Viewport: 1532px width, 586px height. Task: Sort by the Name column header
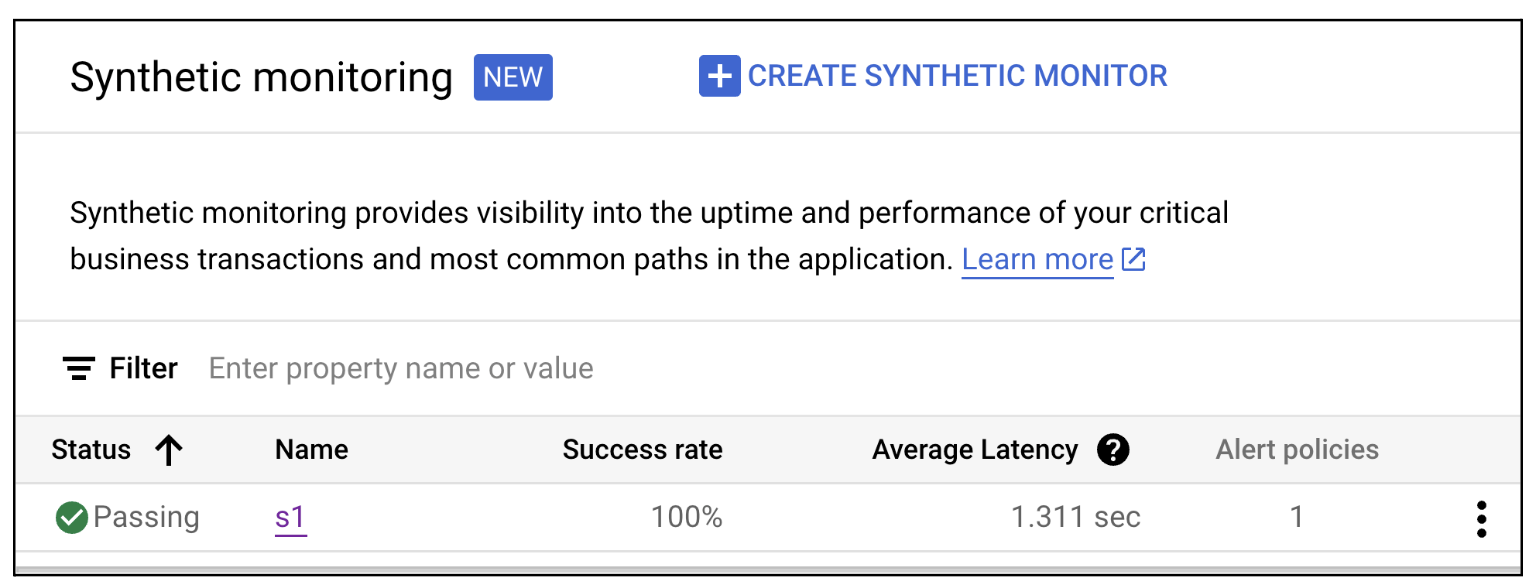311,451
